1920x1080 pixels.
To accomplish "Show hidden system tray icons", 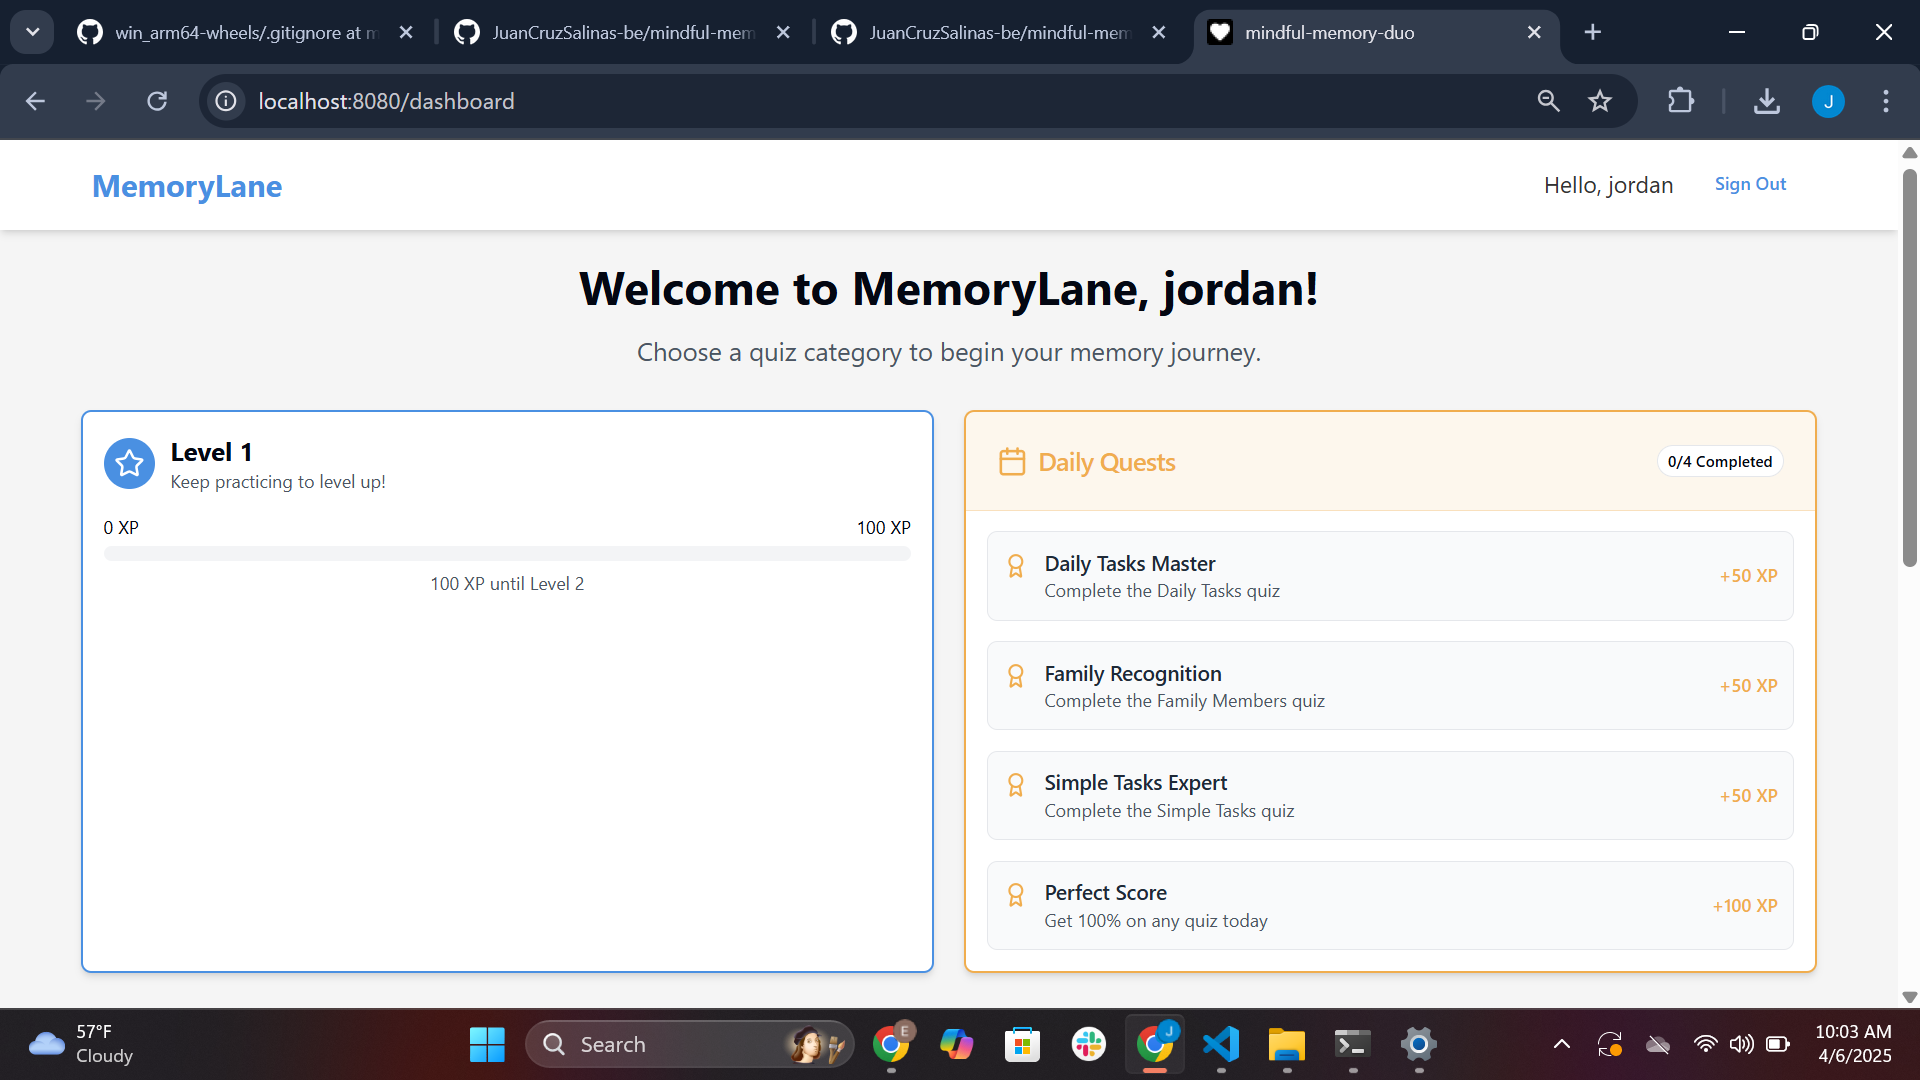I will tap(1561, 1045).
